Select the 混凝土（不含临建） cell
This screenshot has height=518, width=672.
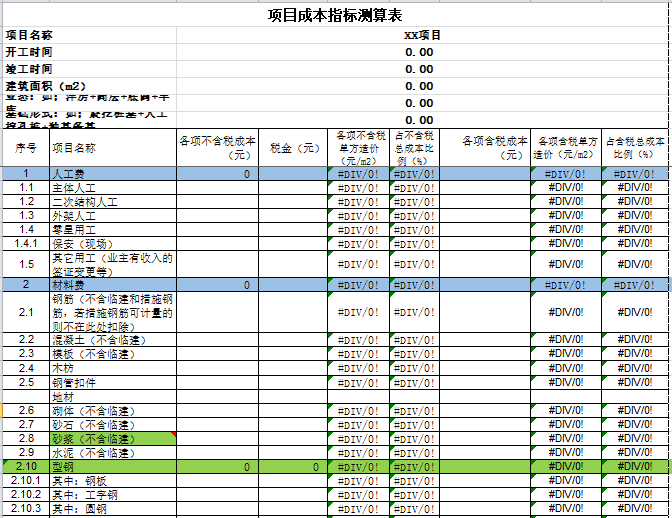click(x=112, y=340)
